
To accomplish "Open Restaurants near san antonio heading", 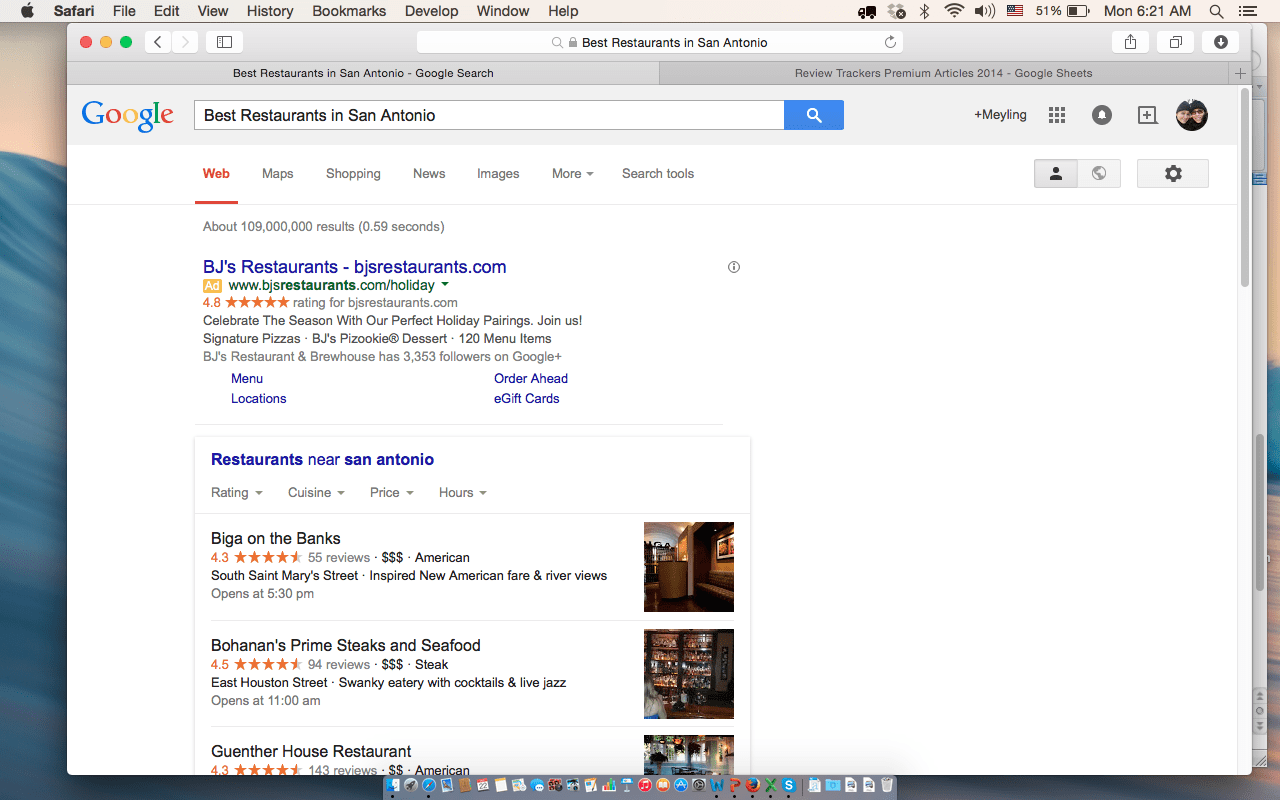I will pos(322,460).
